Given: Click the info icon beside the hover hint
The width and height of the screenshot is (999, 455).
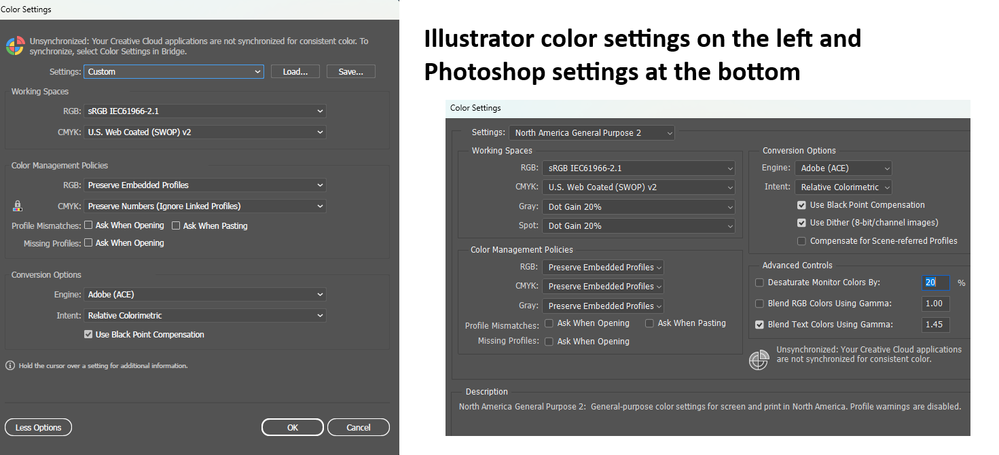Looking at the screenshot, I should 10,366.
